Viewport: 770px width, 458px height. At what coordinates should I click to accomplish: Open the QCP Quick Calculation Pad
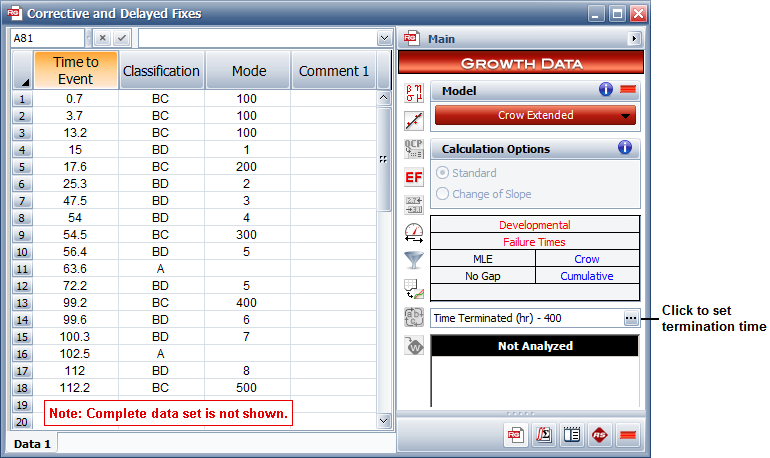click(x=414, y=149)
